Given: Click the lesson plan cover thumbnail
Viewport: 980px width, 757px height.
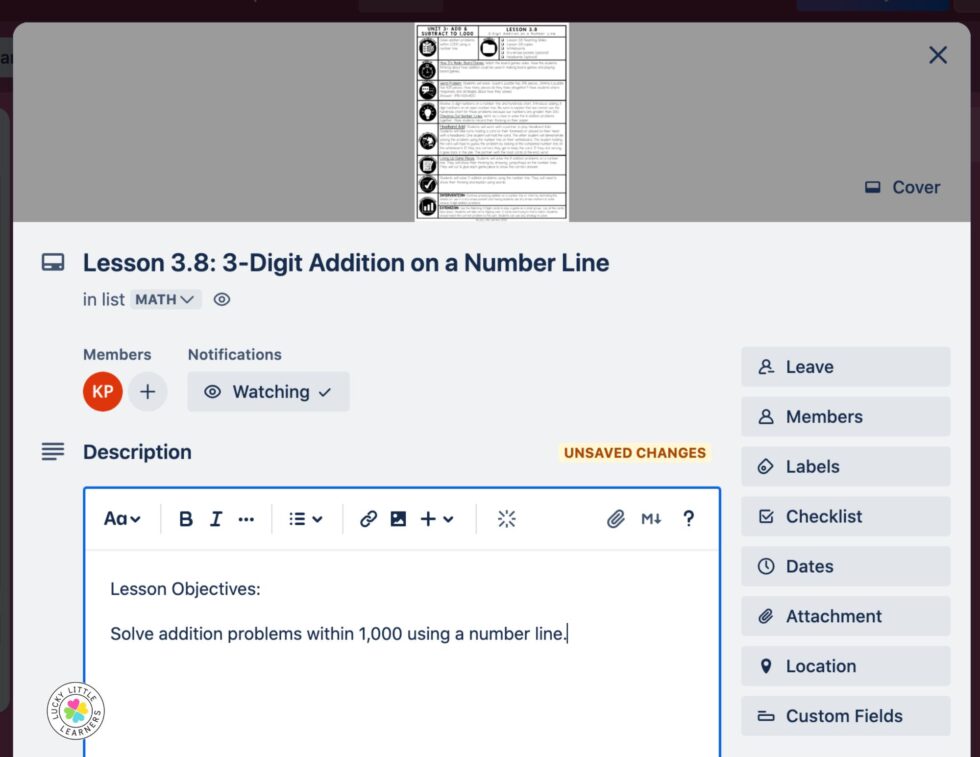Looking at the screenshot, I should tap(490, 120).
